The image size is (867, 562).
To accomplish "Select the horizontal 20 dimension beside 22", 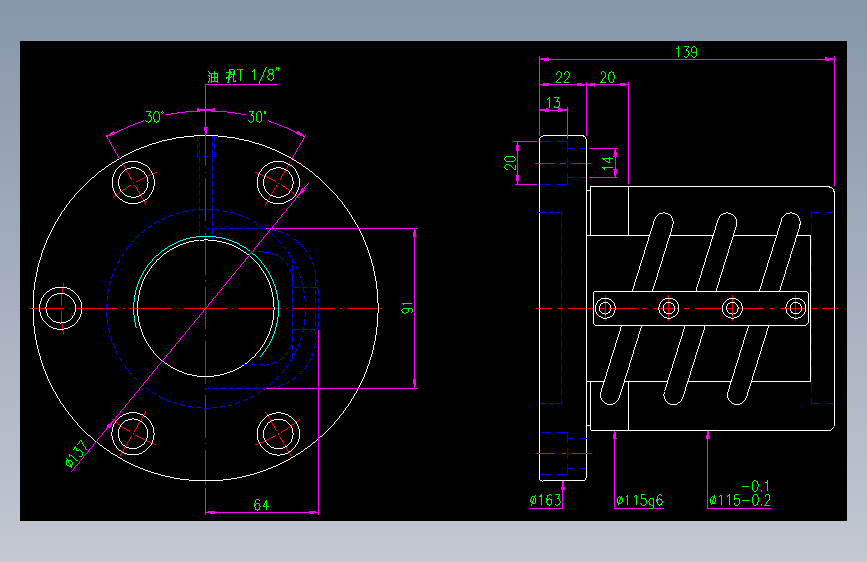I will (x=608, y=77).
